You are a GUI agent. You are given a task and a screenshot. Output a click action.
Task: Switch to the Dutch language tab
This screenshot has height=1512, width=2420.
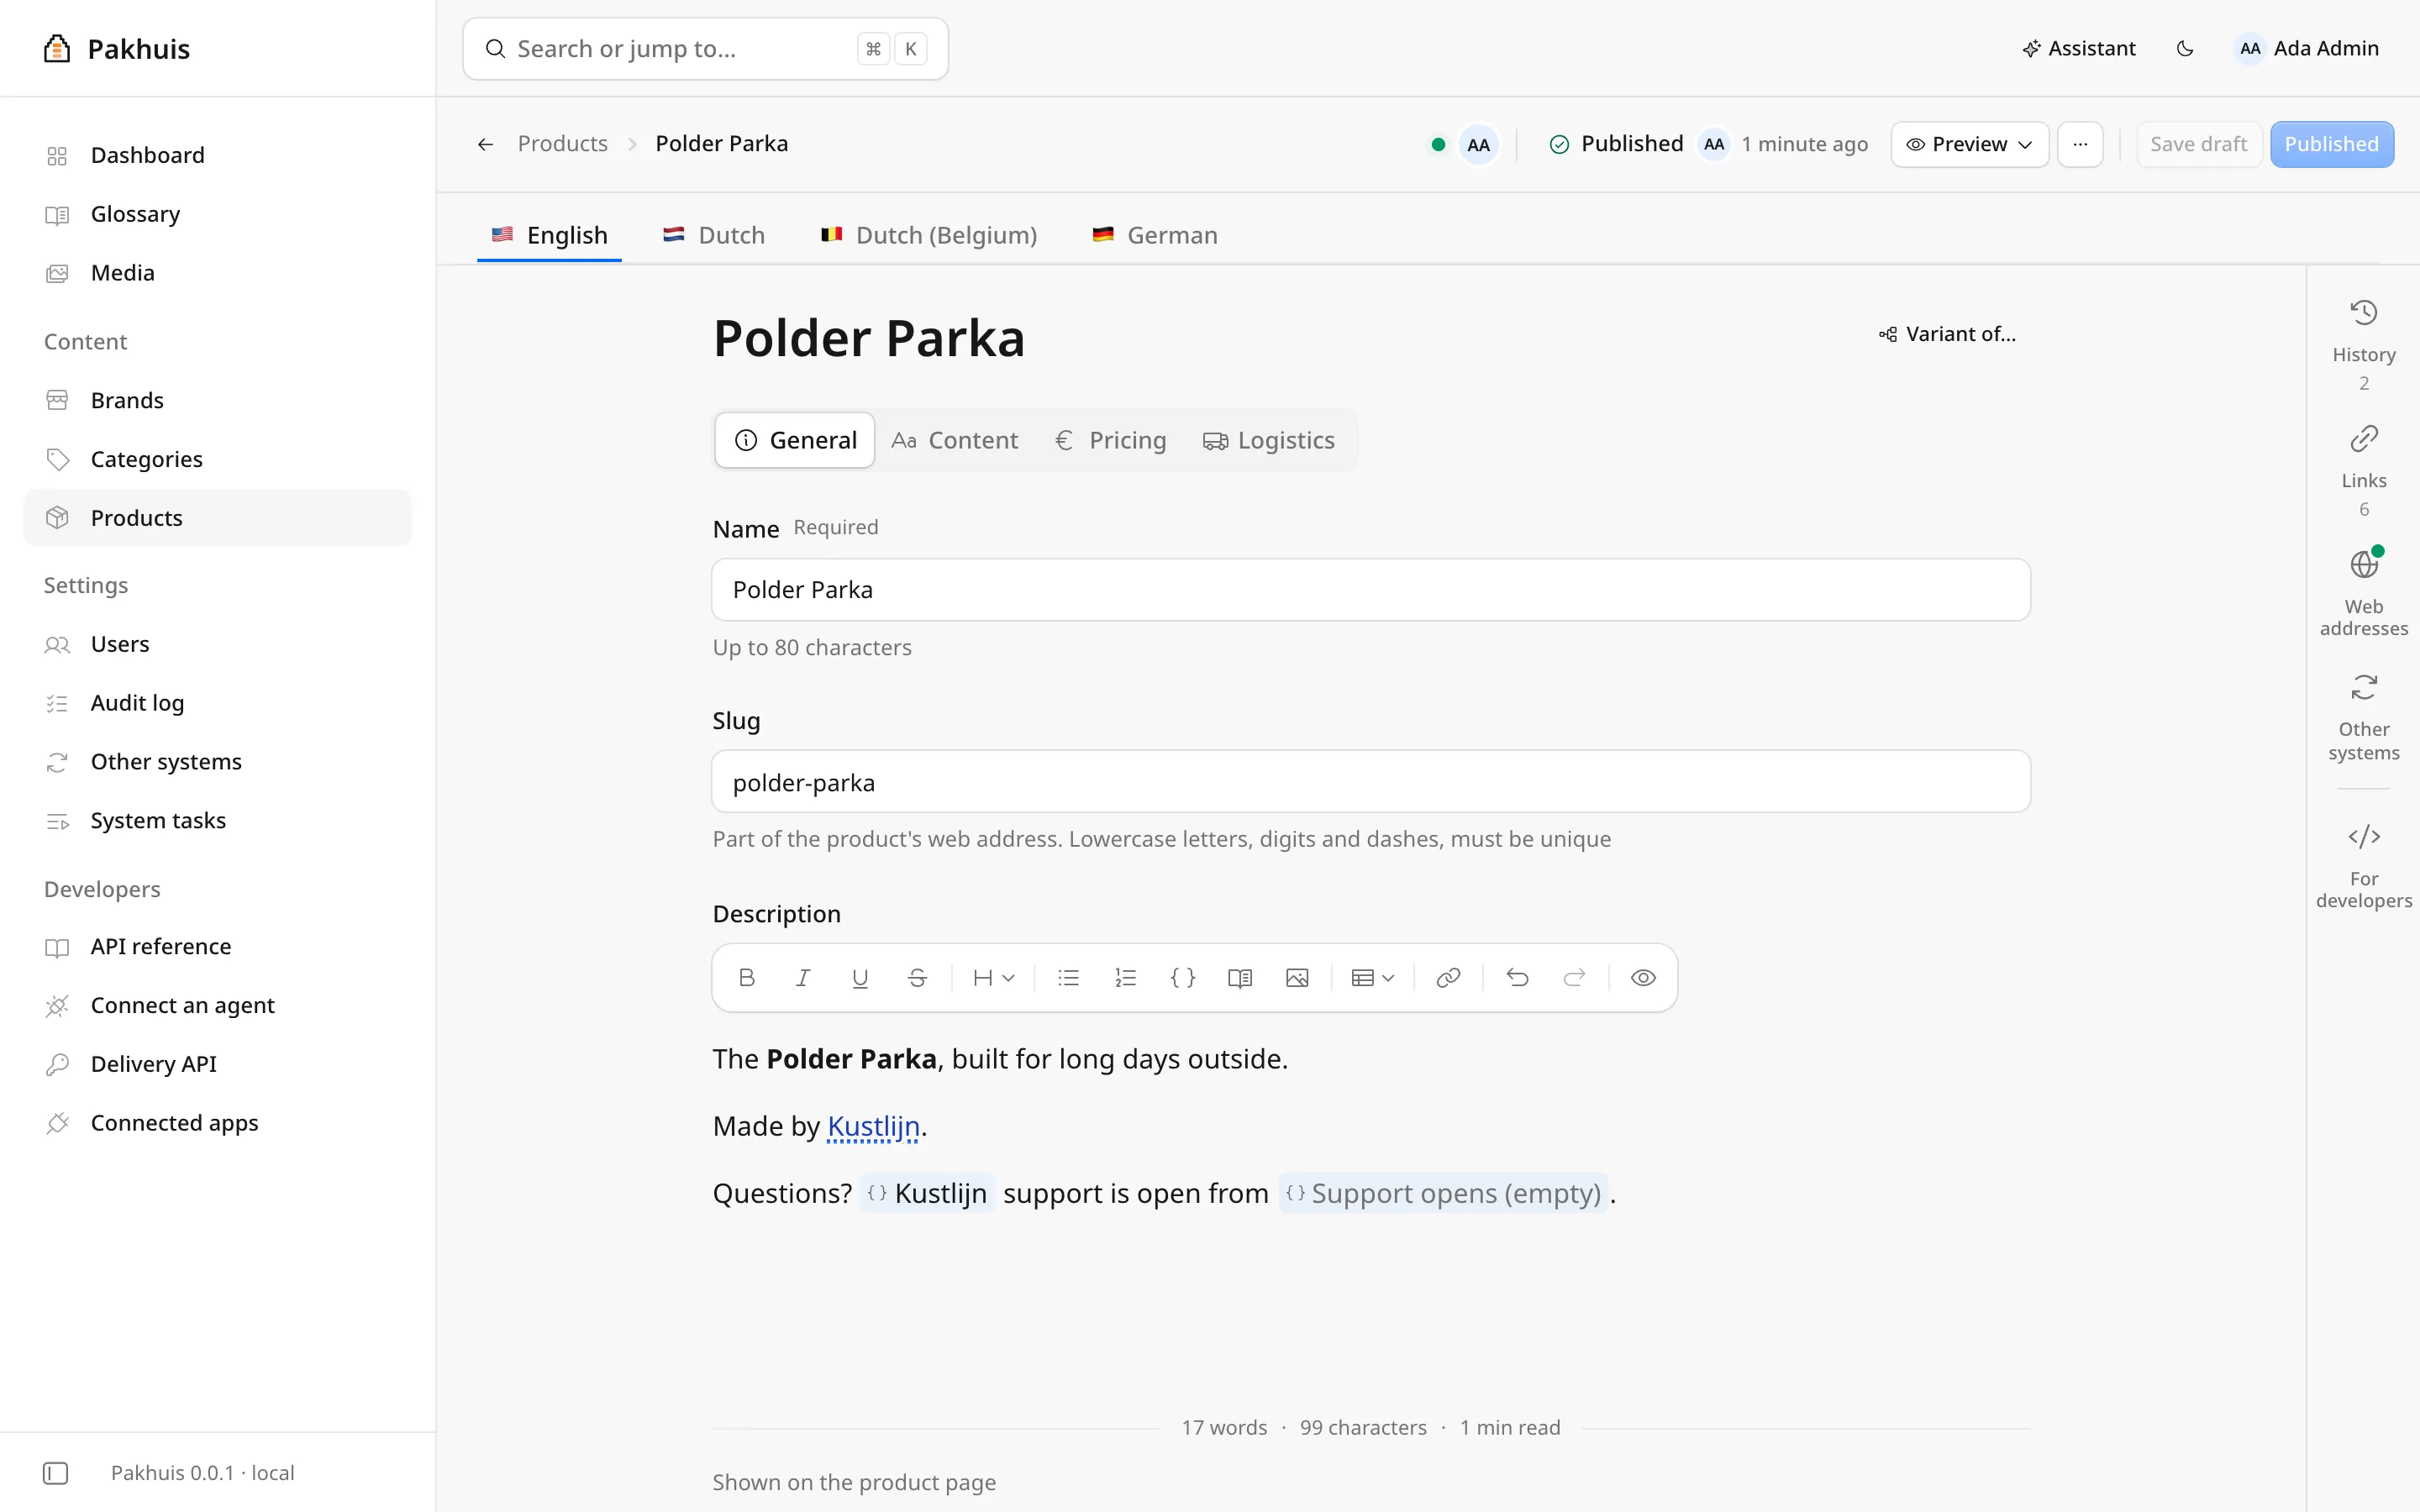tap(713, 235)
